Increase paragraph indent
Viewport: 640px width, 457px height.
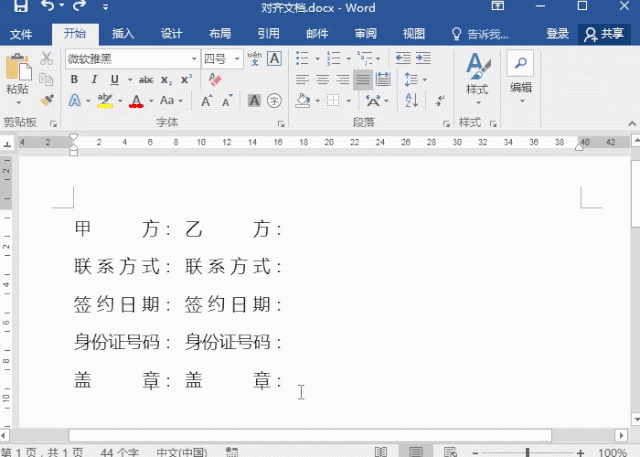tap(423, 58)
